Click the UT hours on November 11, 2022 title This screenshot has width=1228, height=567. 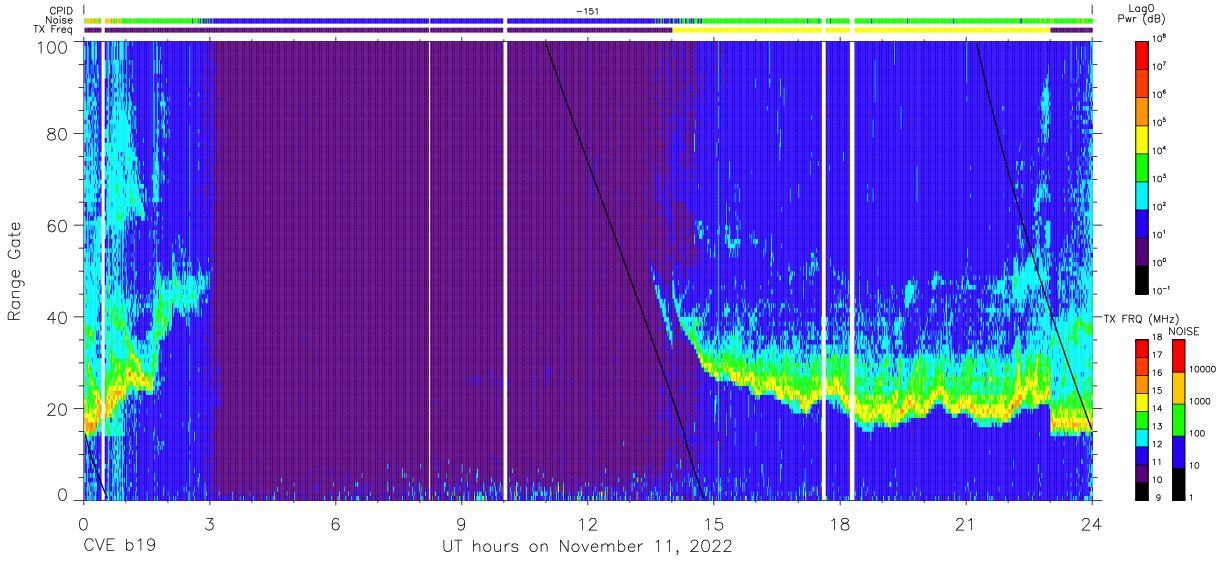[x=588, y=546]
